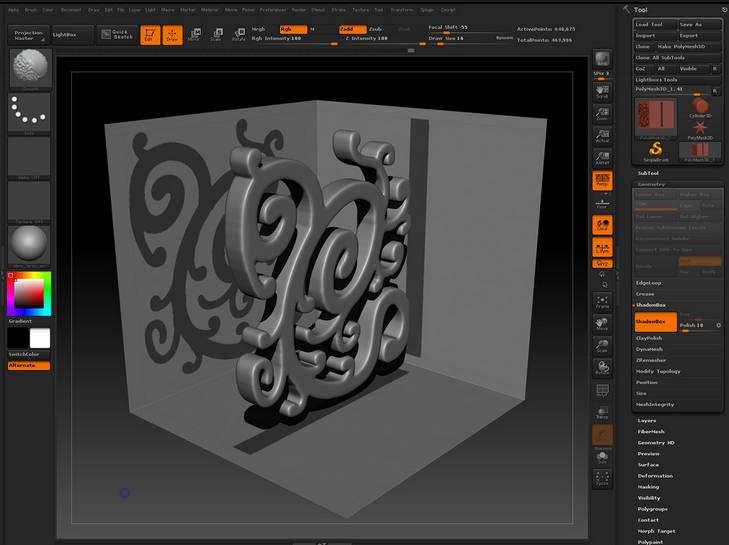729x545 pixels.
Task: Click the Zoom canvas icon
Action: click(602, 113)
